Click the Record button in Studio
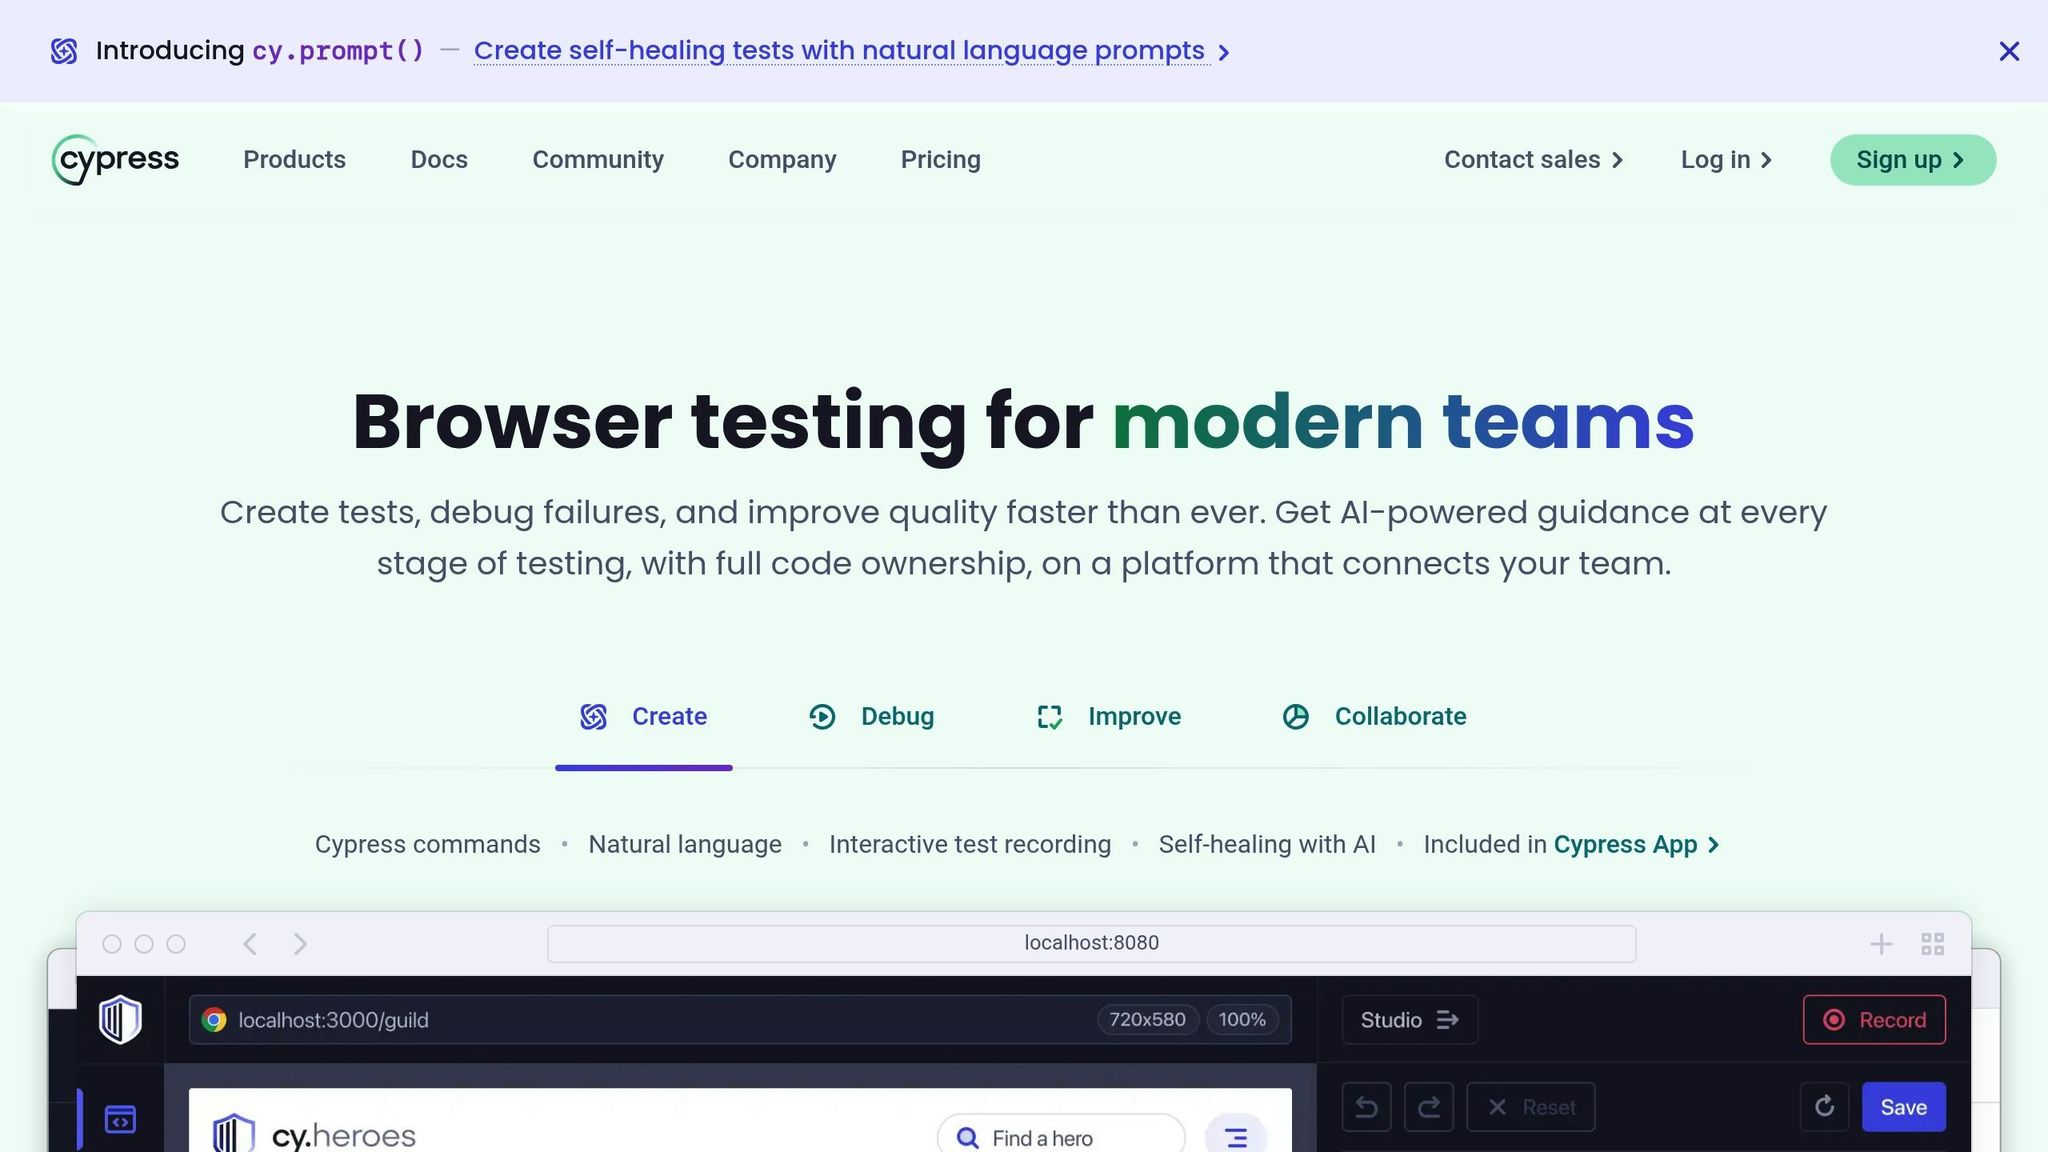This screenshot has height=1152, width=2048. (1874, 1020)
